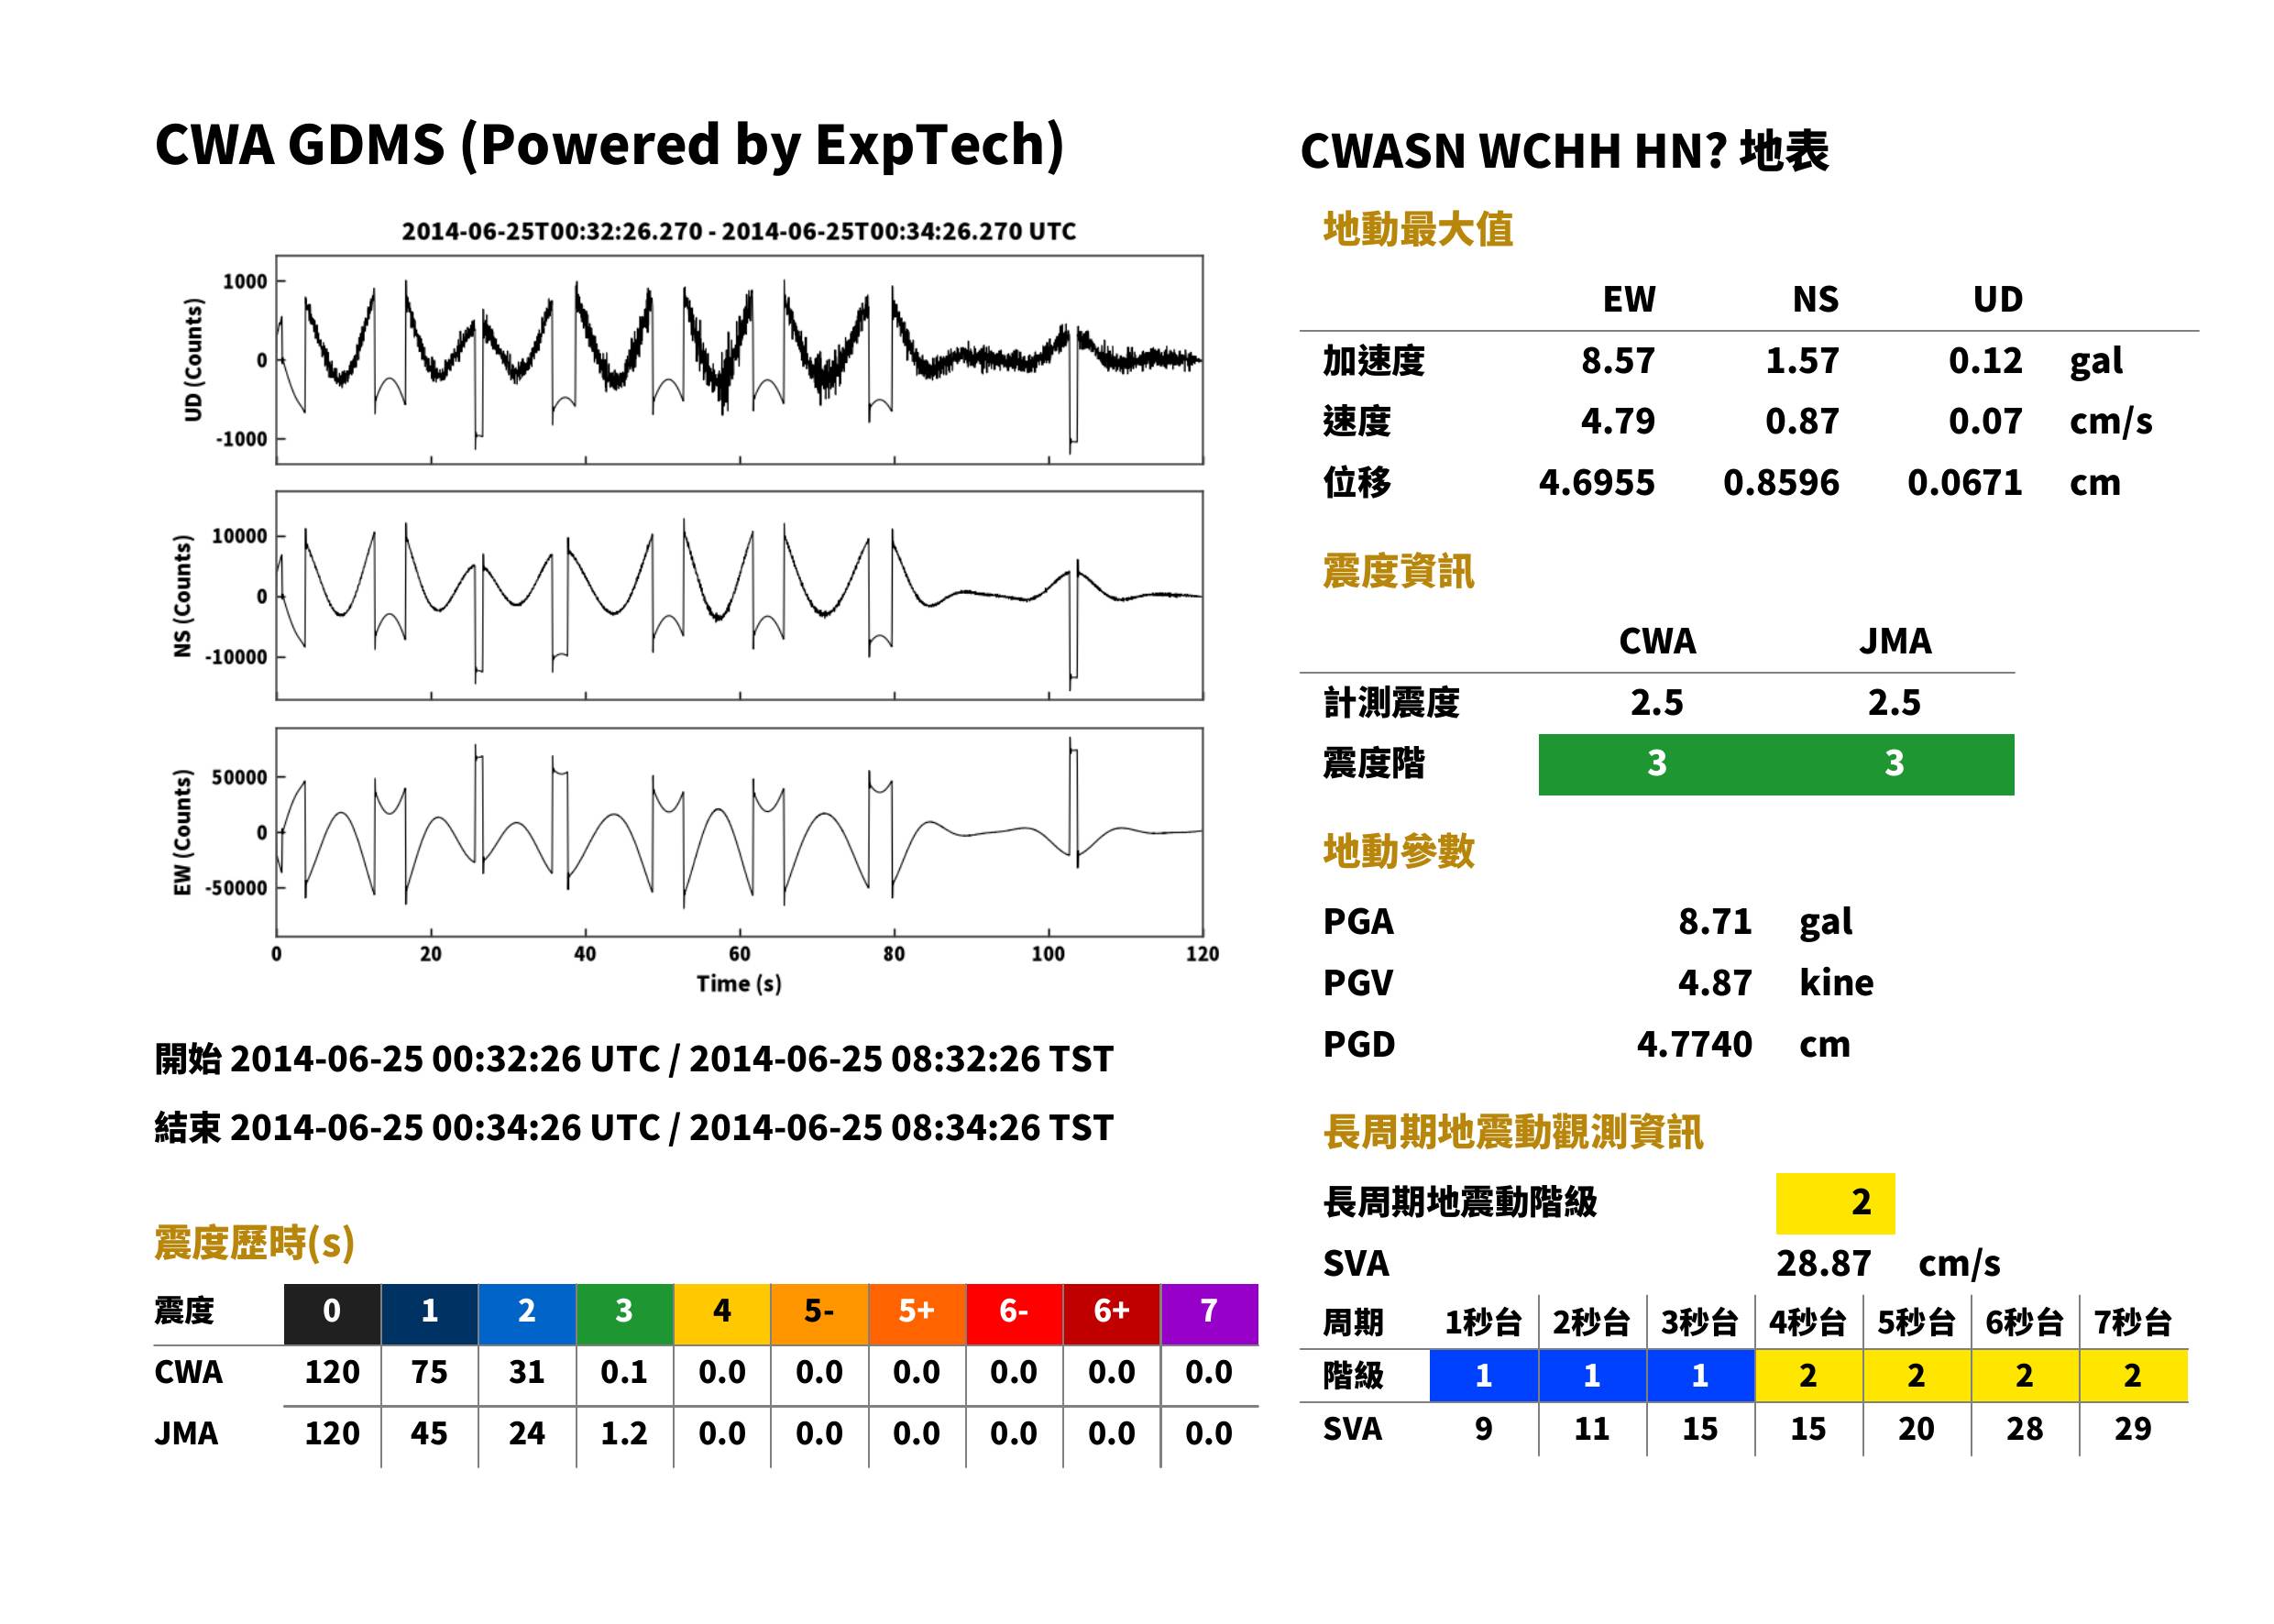
Task: Click the CWASN WCHH station heading
Action: click(1564, 151)
